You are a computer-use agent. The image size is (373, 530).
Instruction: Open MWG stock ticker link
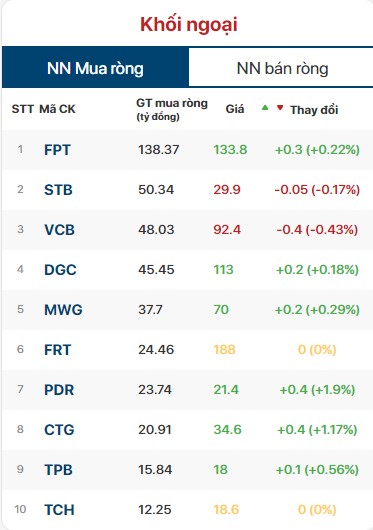point(63,310)
